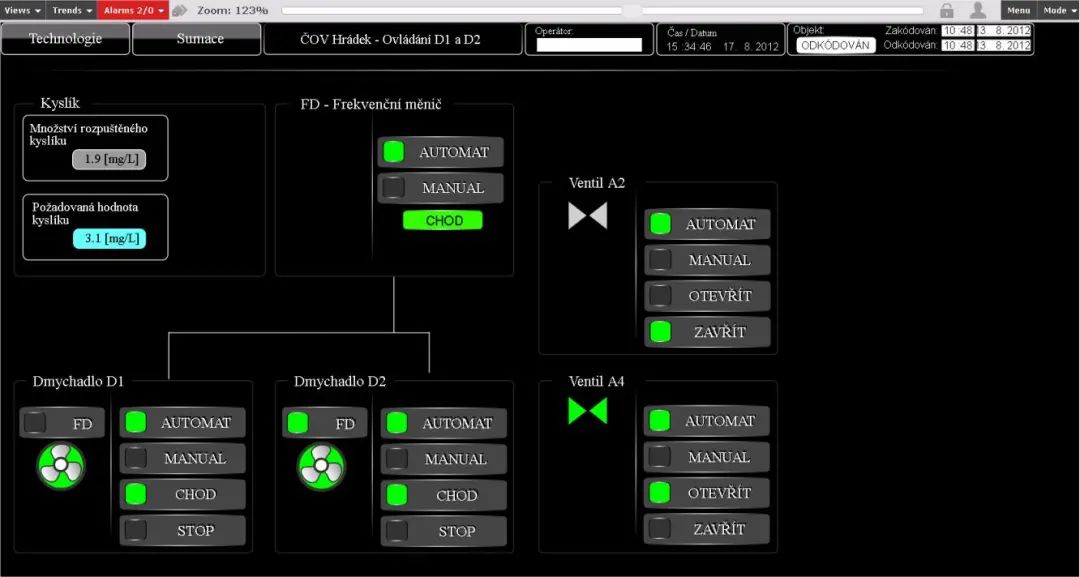Screen dimensions: 1080x577
Task: Set Dmychadlo D2 to MANUAL
Action: click(444, 459)
